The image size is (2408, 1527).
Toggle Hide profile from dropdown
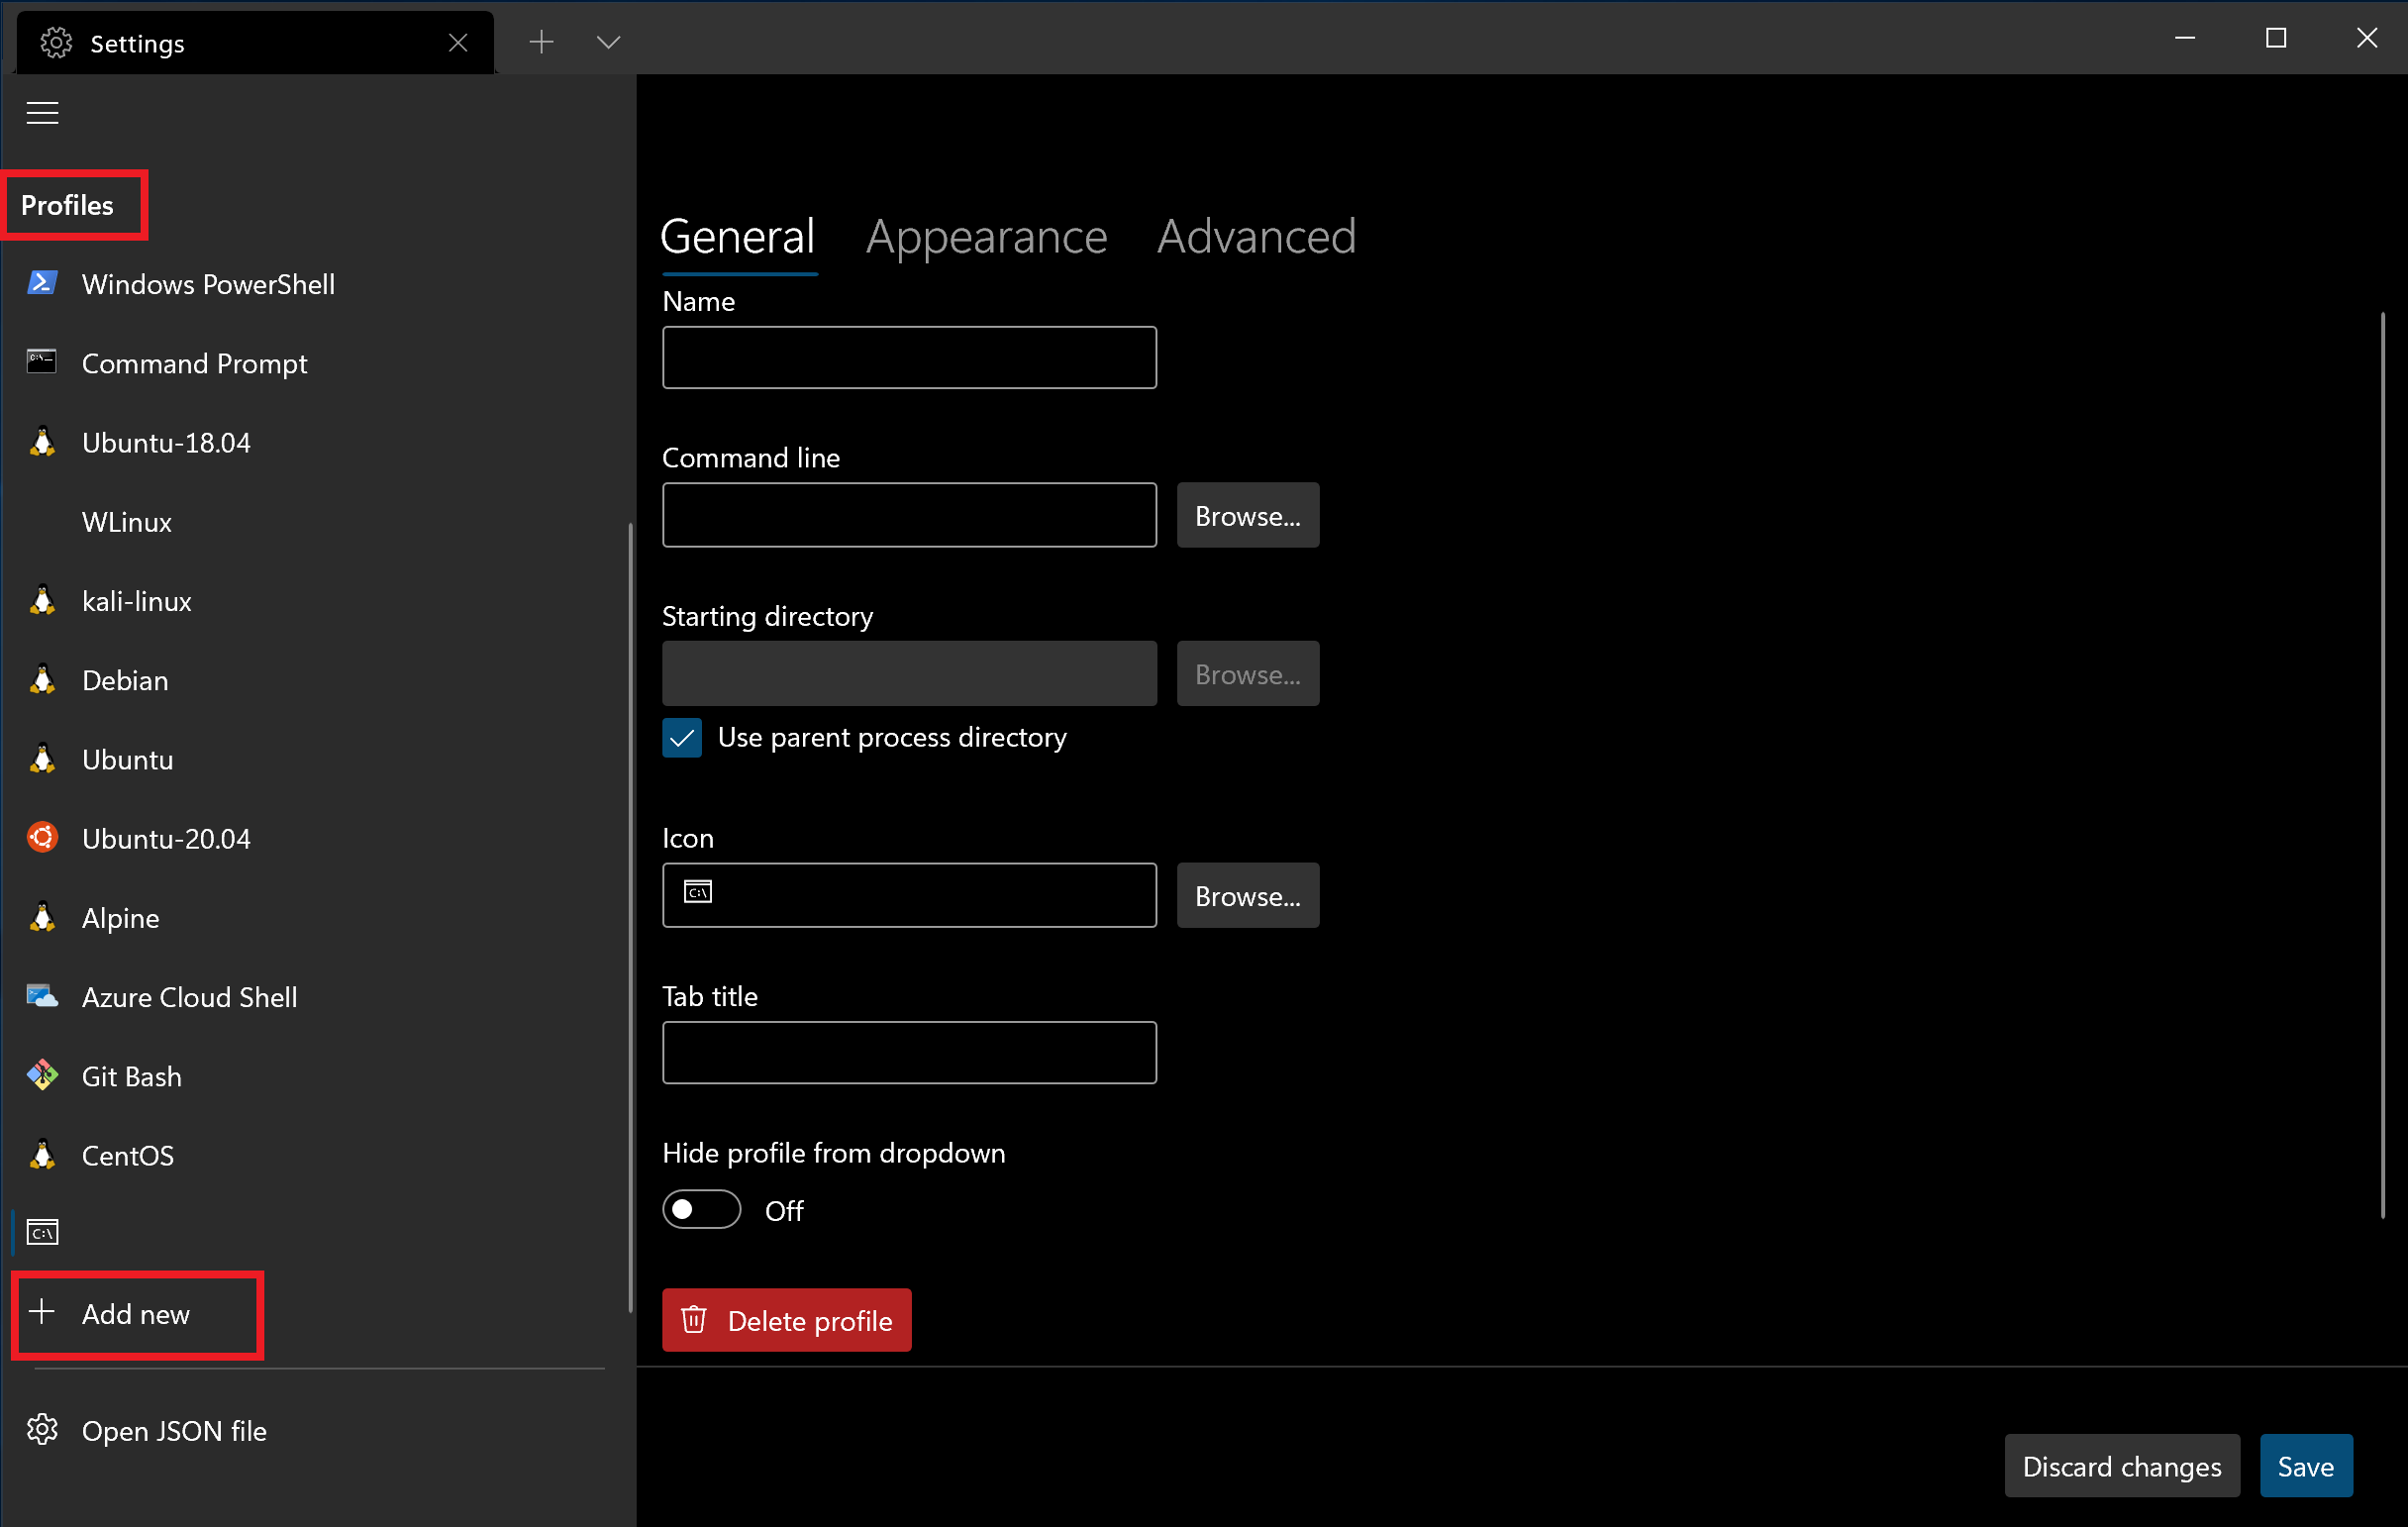pos(702,1209)
